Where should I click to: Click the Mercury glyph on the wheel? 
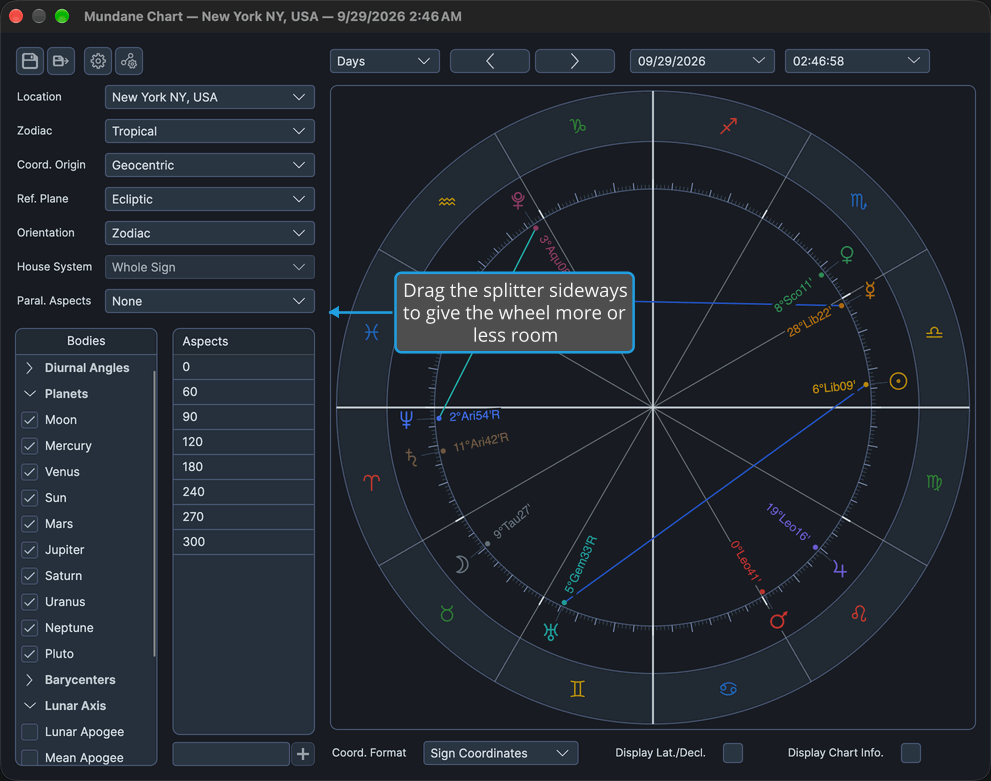[870, 290]
